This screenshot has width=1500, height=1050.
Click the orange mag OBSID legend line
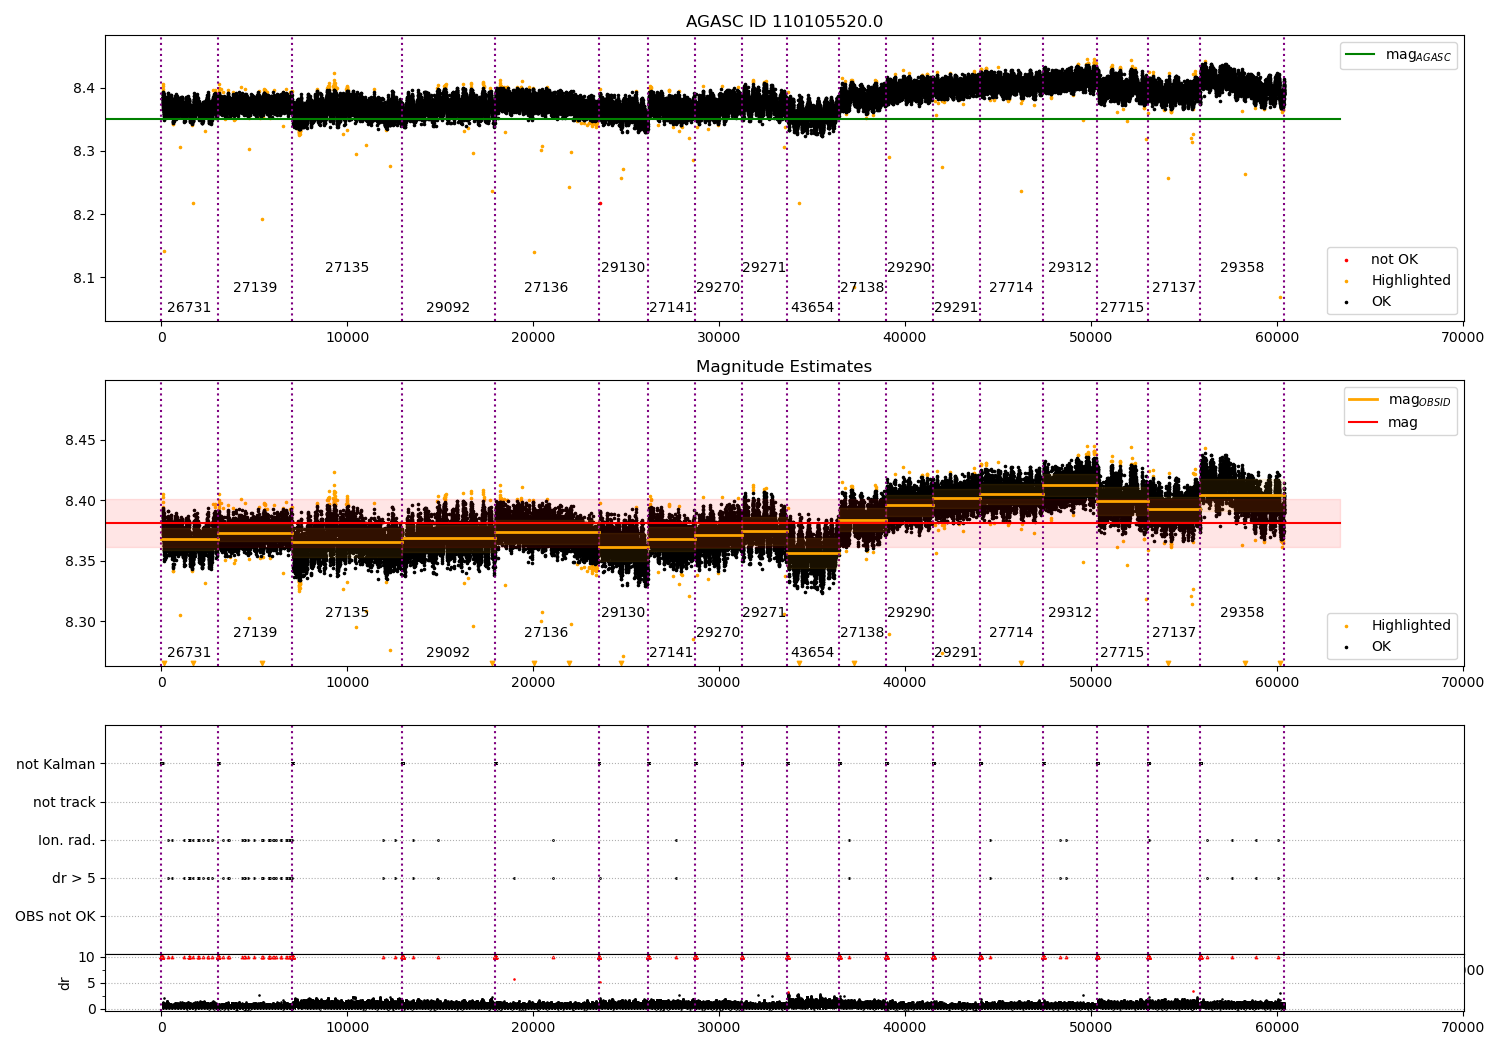coord(1363,400)
